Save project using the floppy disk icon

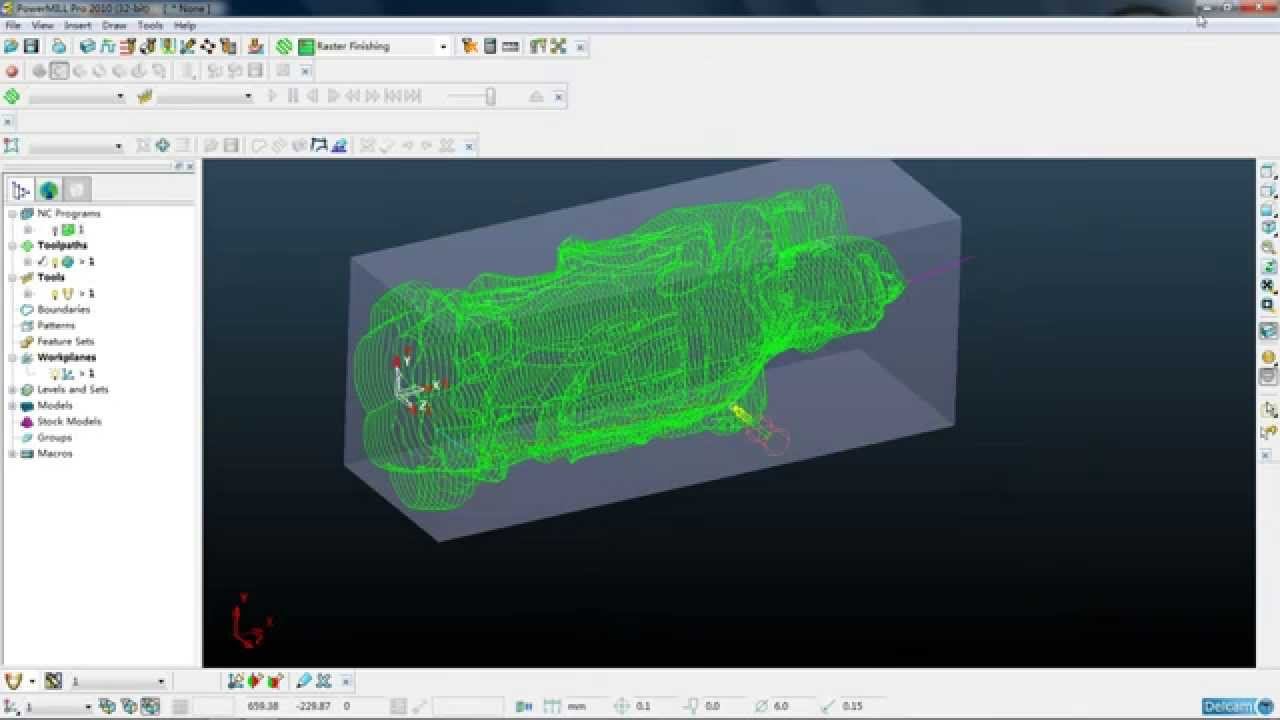tap(31, 46)
